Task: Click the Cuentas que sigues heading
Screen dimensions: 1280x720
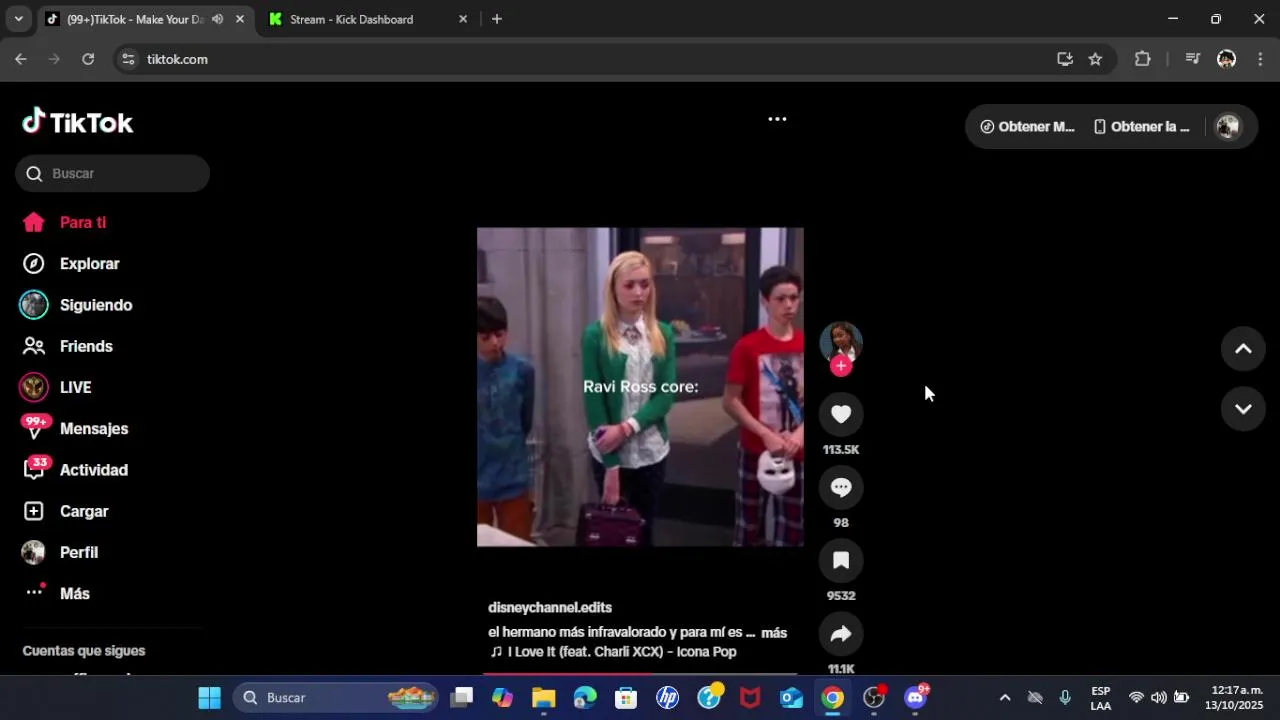Action: click(84, 651)
